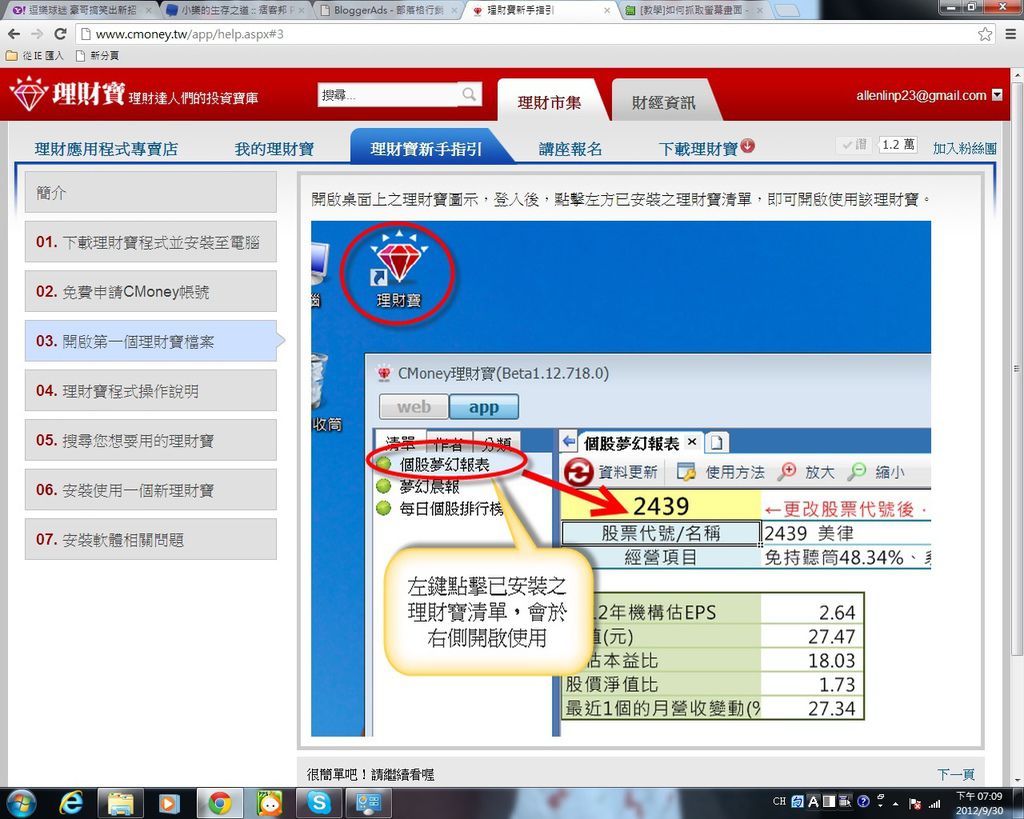Open the media player taskbar icon
Screen dimensions: 1024x819
tap(168, 803)
